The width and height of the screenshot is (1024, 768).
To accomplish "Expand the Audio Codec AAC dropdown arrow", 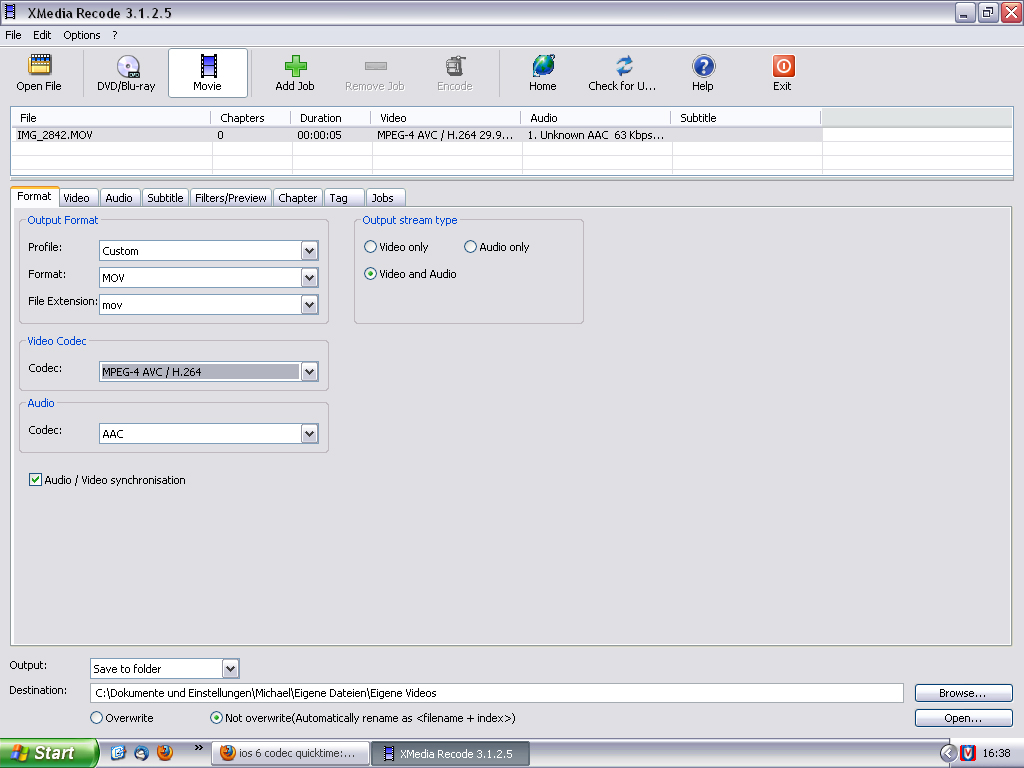I will click(x=310, y=434).
